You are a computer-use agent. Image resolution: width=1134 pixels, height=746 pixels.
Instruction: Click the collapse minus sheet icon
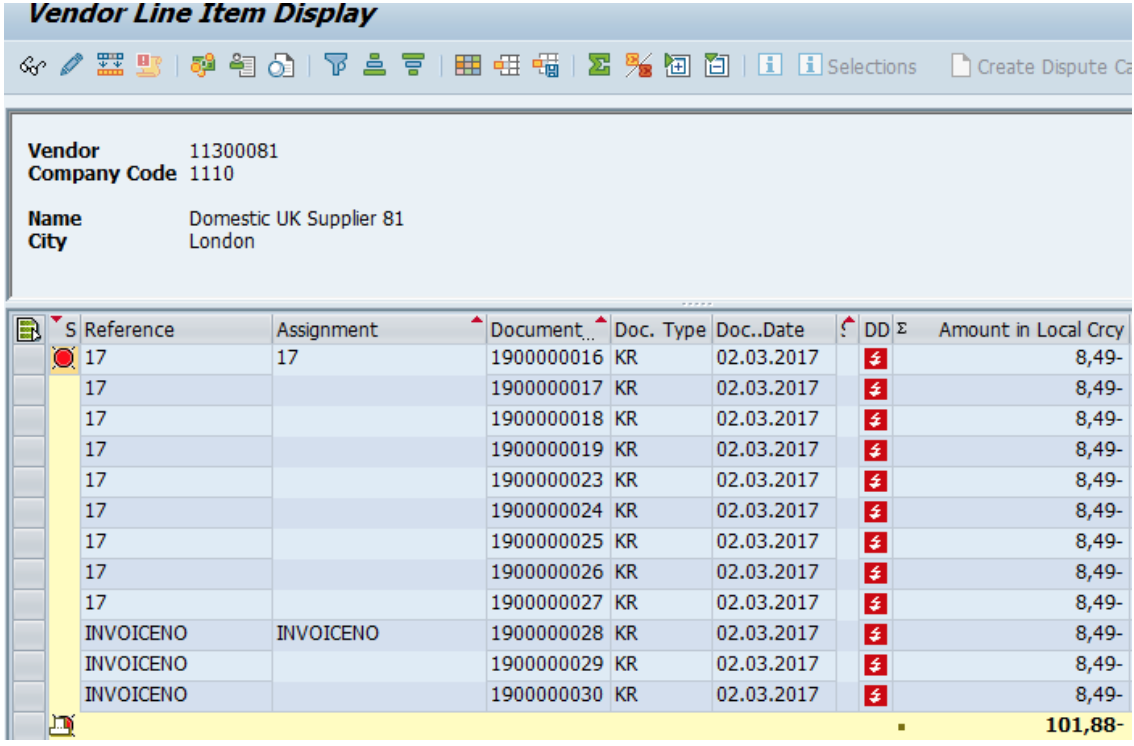[716, 66]
